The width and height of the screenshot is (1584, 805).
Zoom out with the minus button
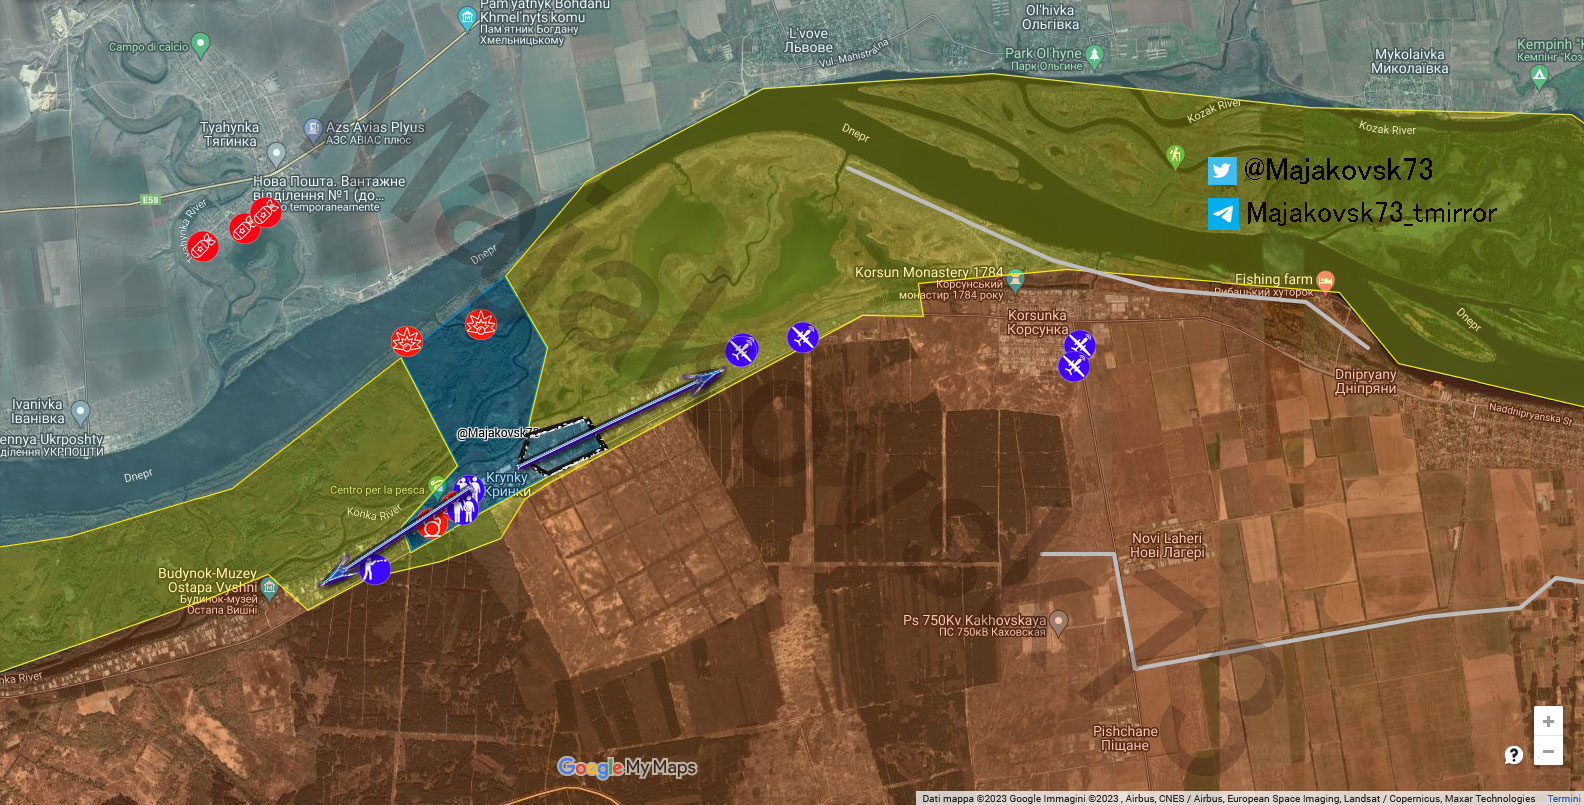[x=1548, y=752]
